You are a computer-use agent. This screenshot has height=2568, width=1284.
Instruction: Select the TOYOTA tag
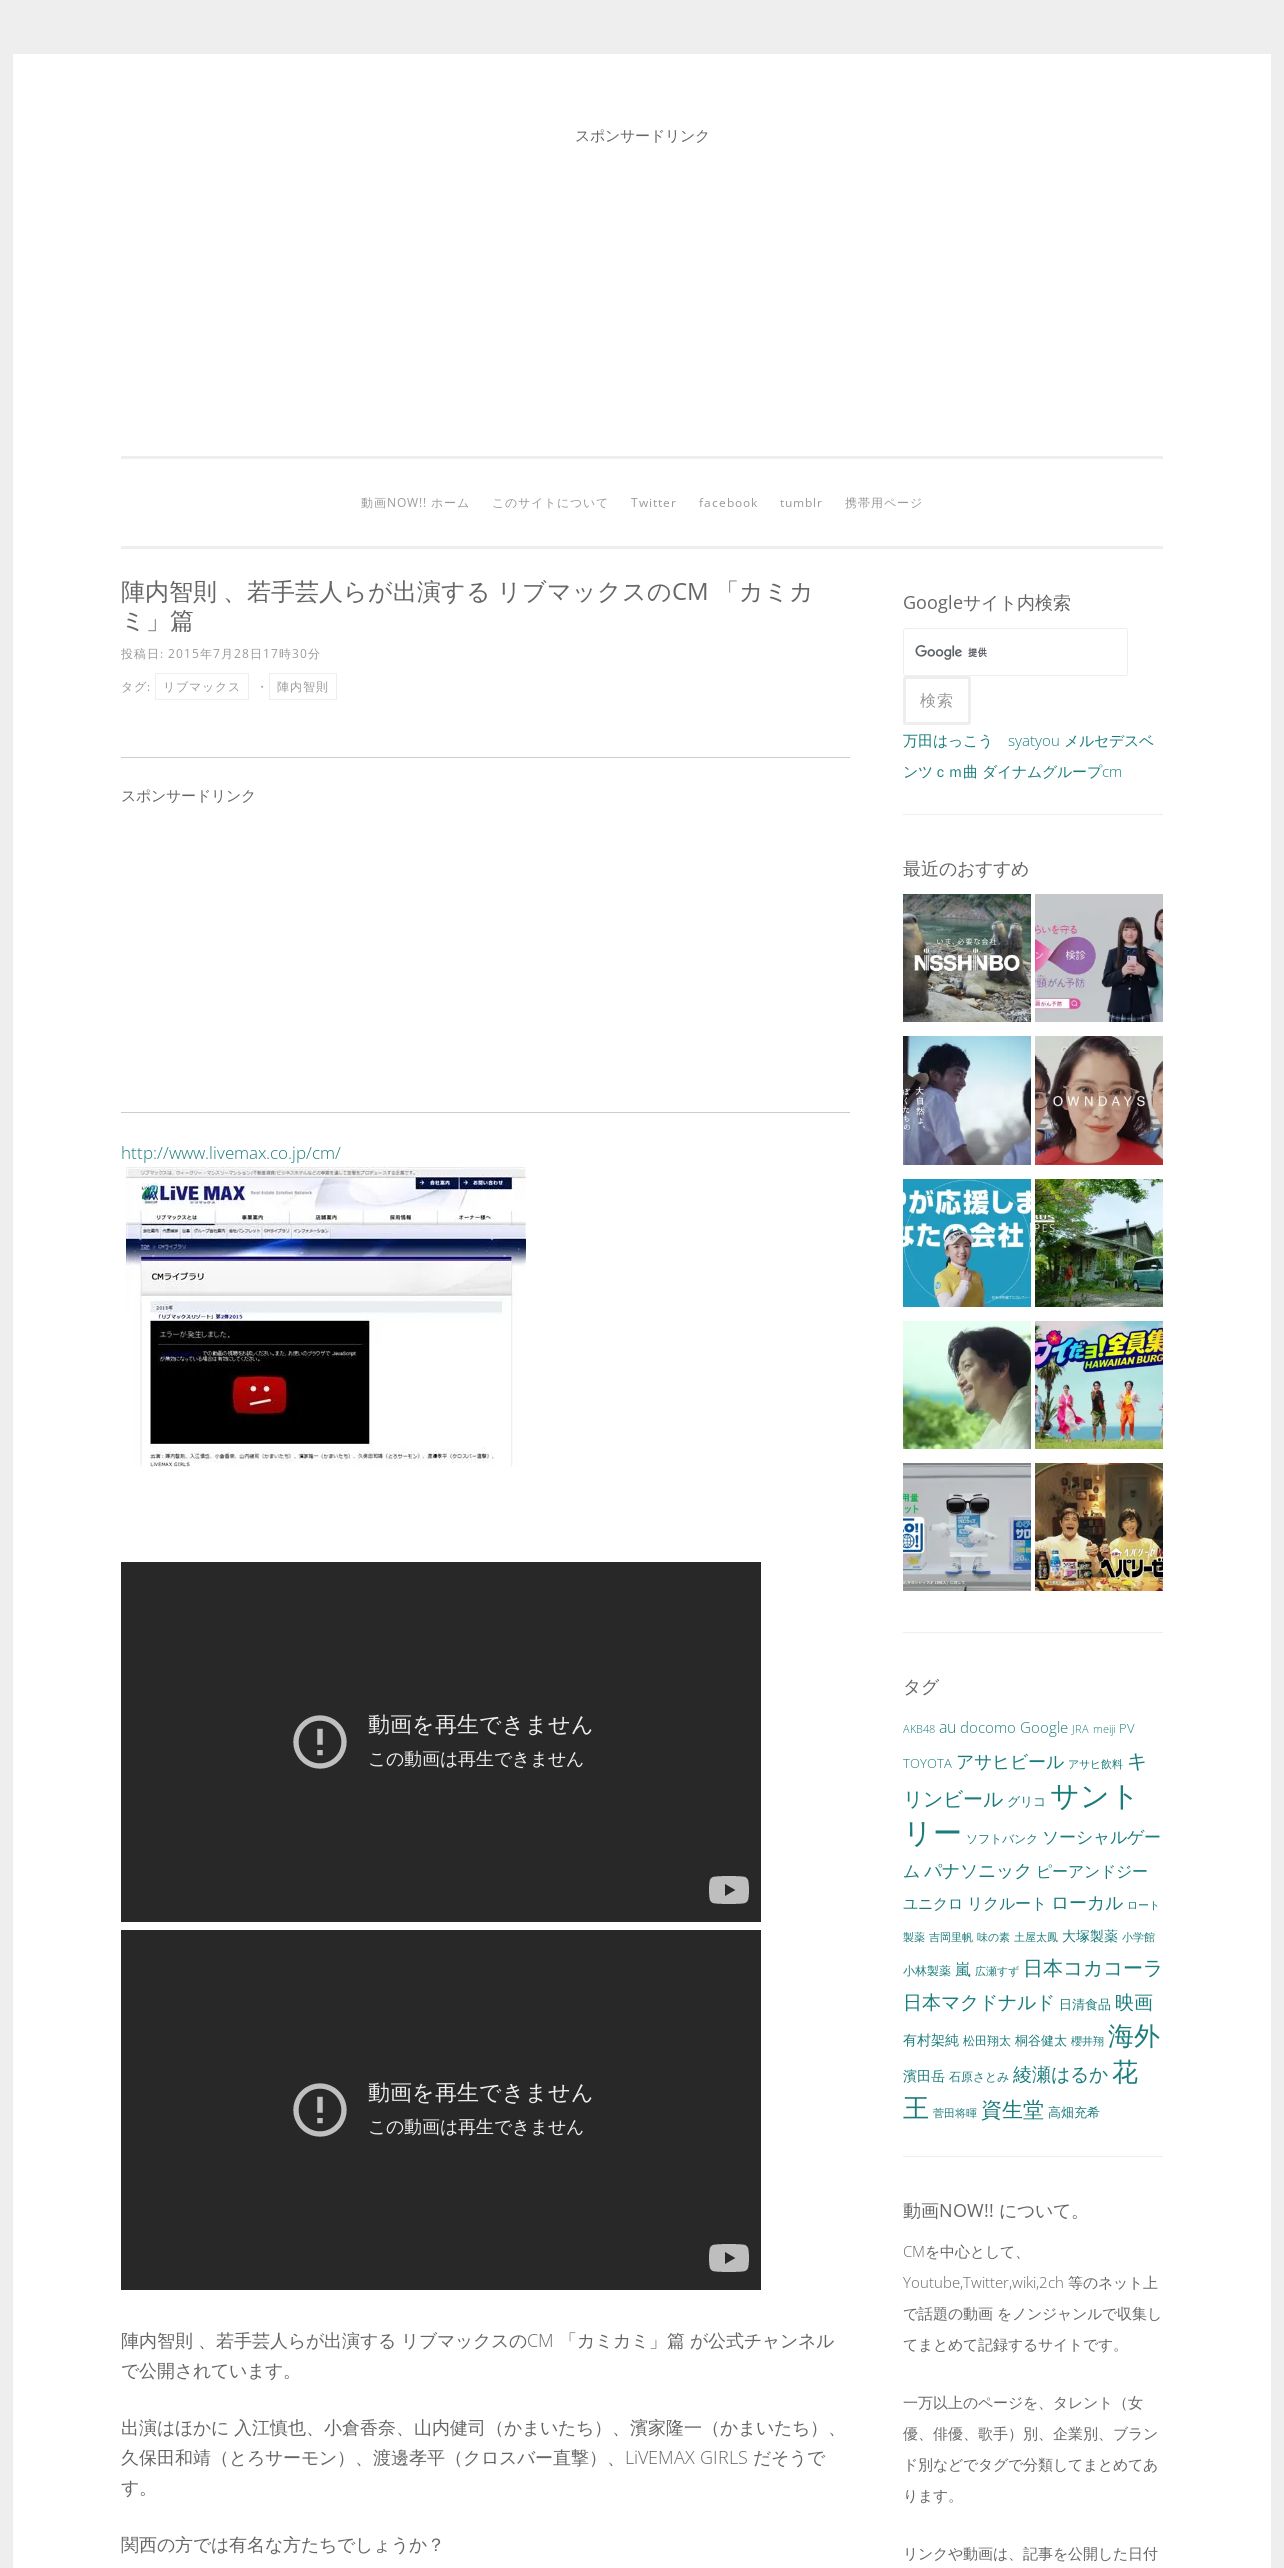tap(927, 1764)
